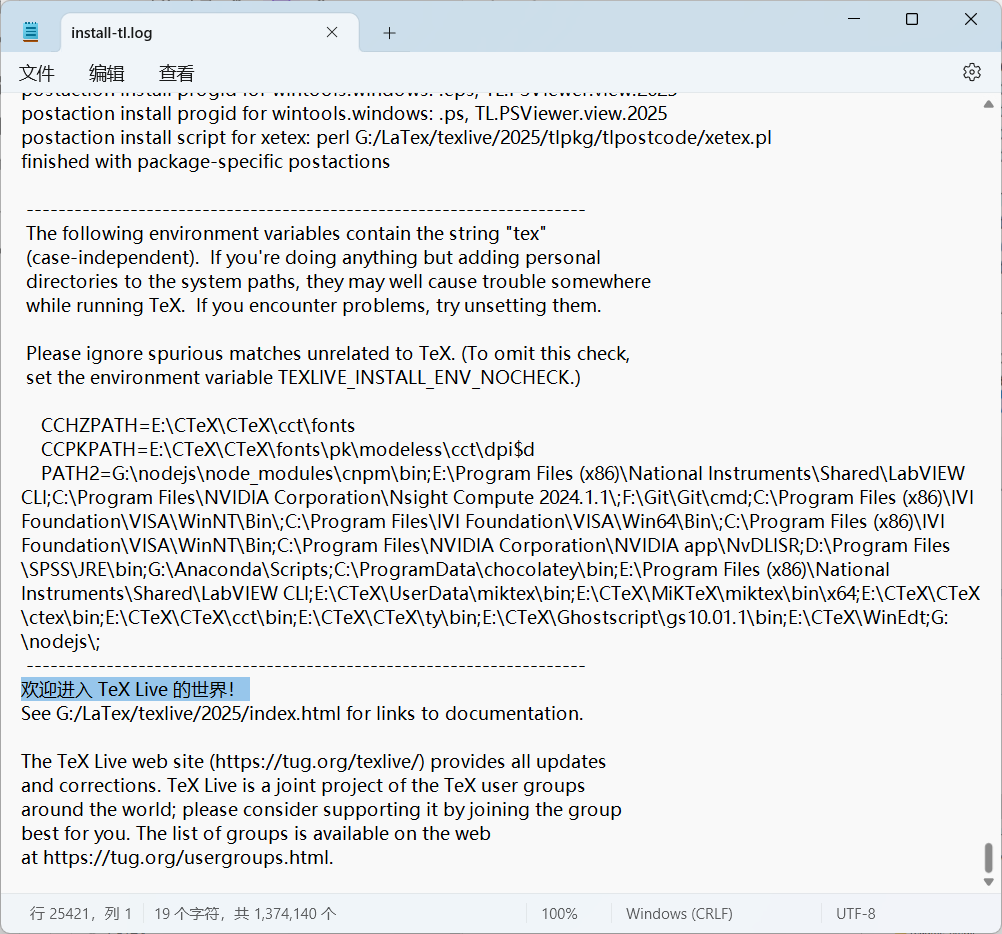Click the vertical scrollbar thumb

tap(989, 857)
